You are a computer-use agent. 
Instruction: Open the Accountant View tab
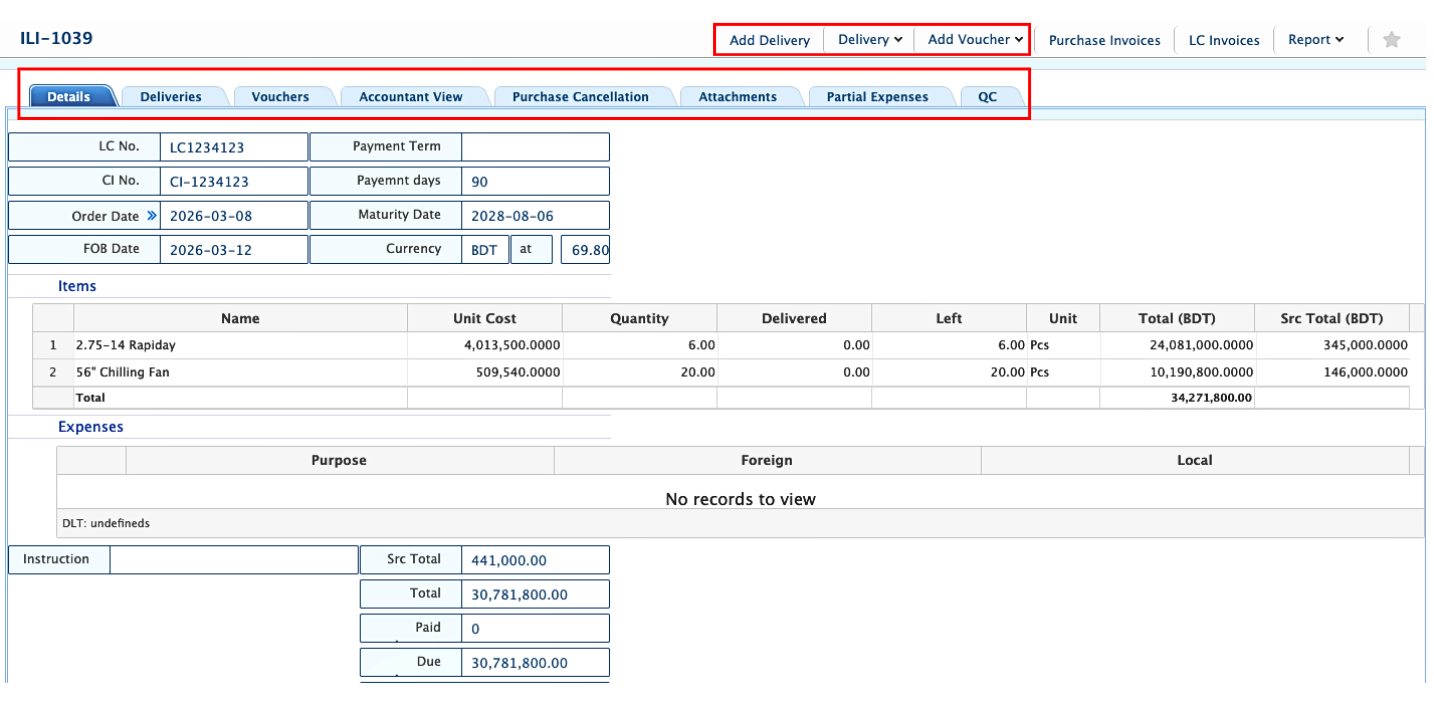click(x=411, y=97)
